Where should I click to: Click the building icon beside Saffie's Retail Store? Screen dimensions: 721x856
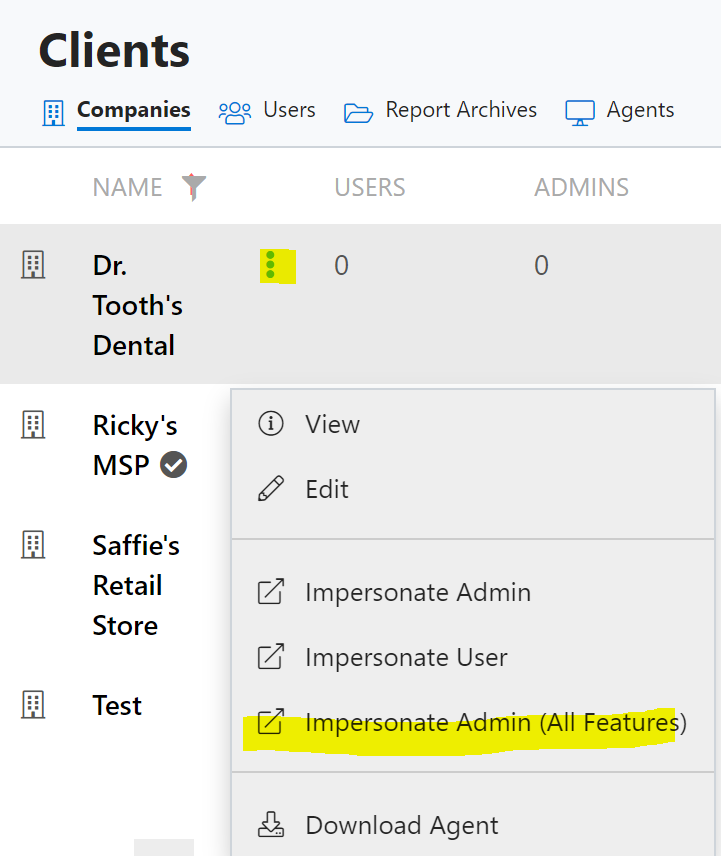click(x=33, y=545)
